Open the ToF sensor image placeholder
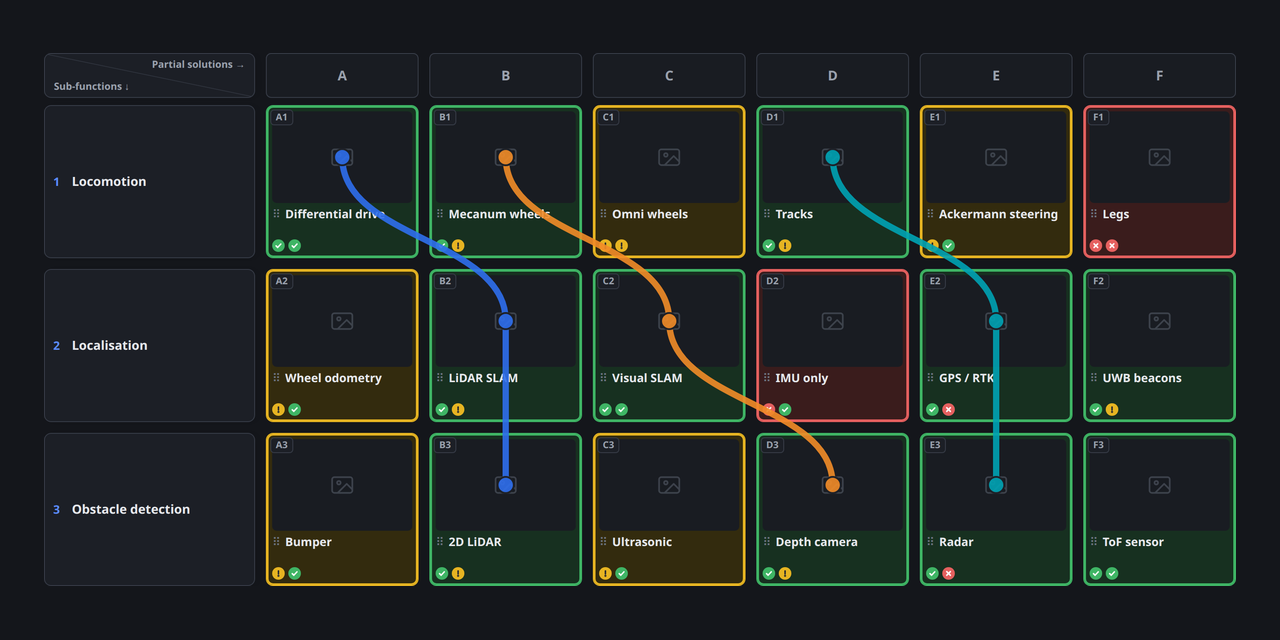 (x=1159, y=485)
